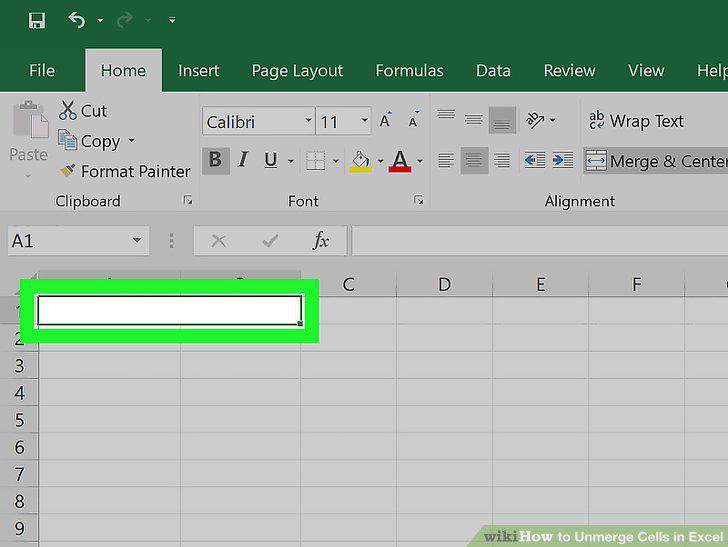This screenshot has width=728, height=547.
Task: Click the Save icon in quick access toolbar
Action: point(37,20)
